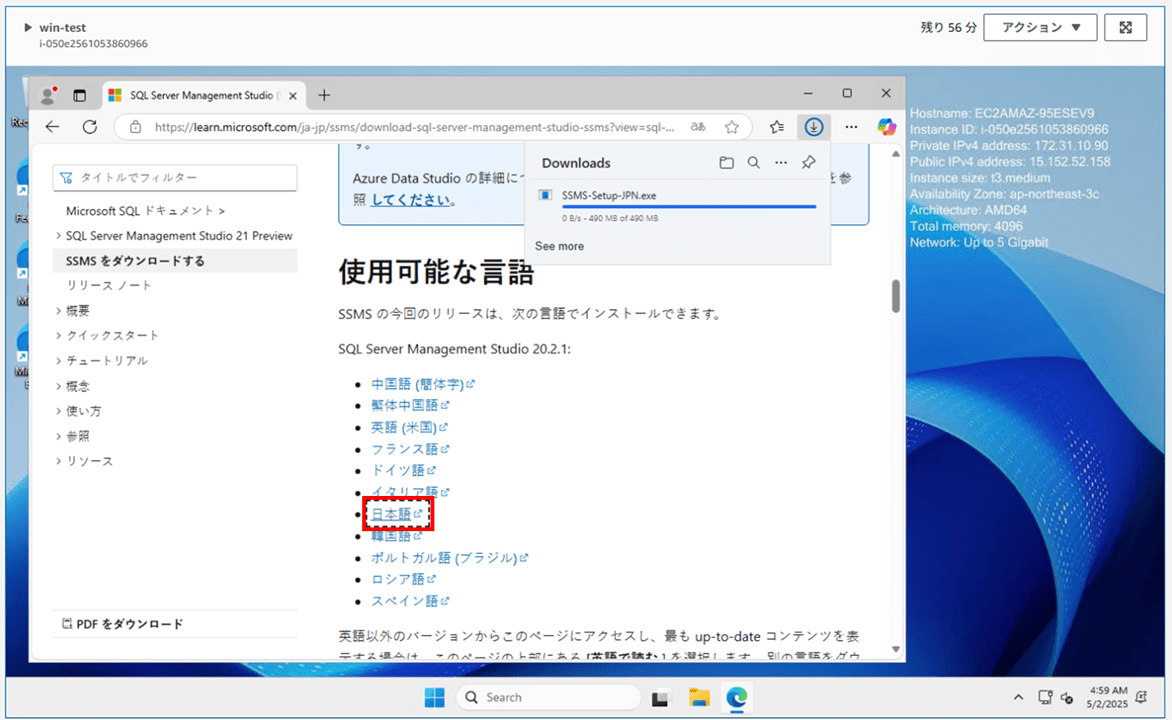Click Edge icon on taskbar
Image resolution: width=1172 pixels, height=720 pixels.
point(736,698)
